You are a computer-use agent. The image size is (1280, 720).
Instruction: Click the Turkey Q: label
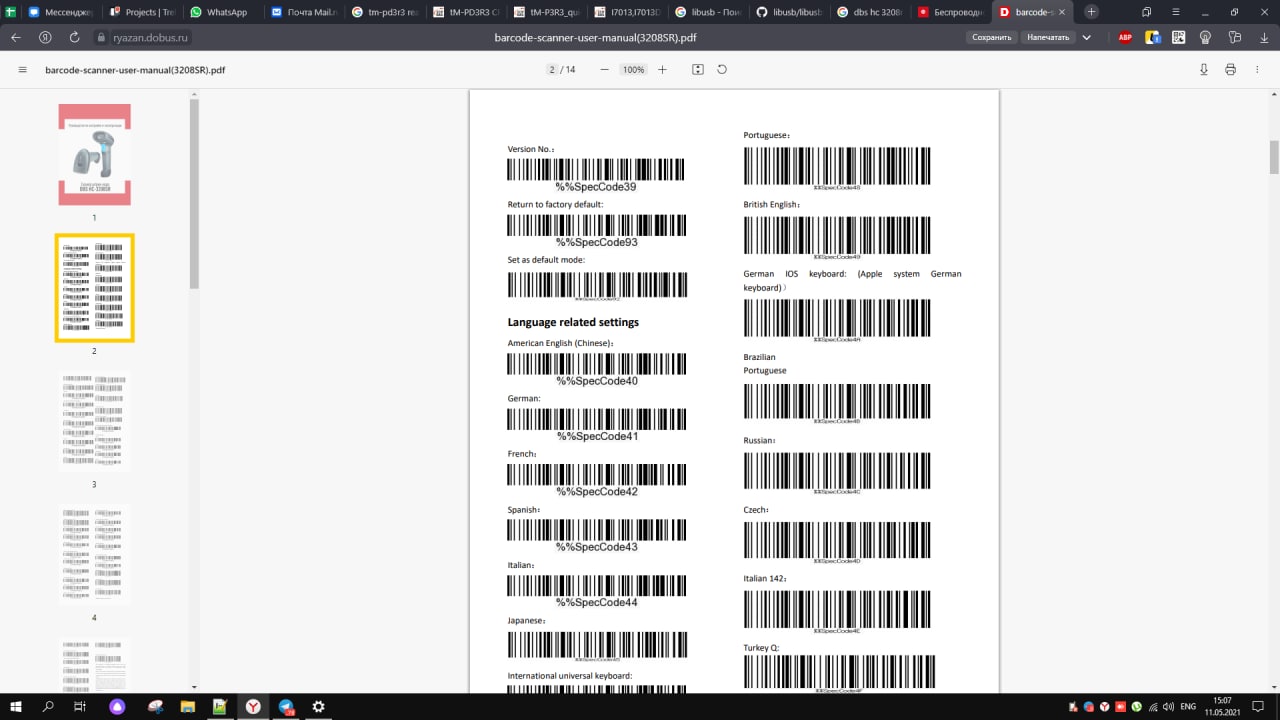coord(761,648)
